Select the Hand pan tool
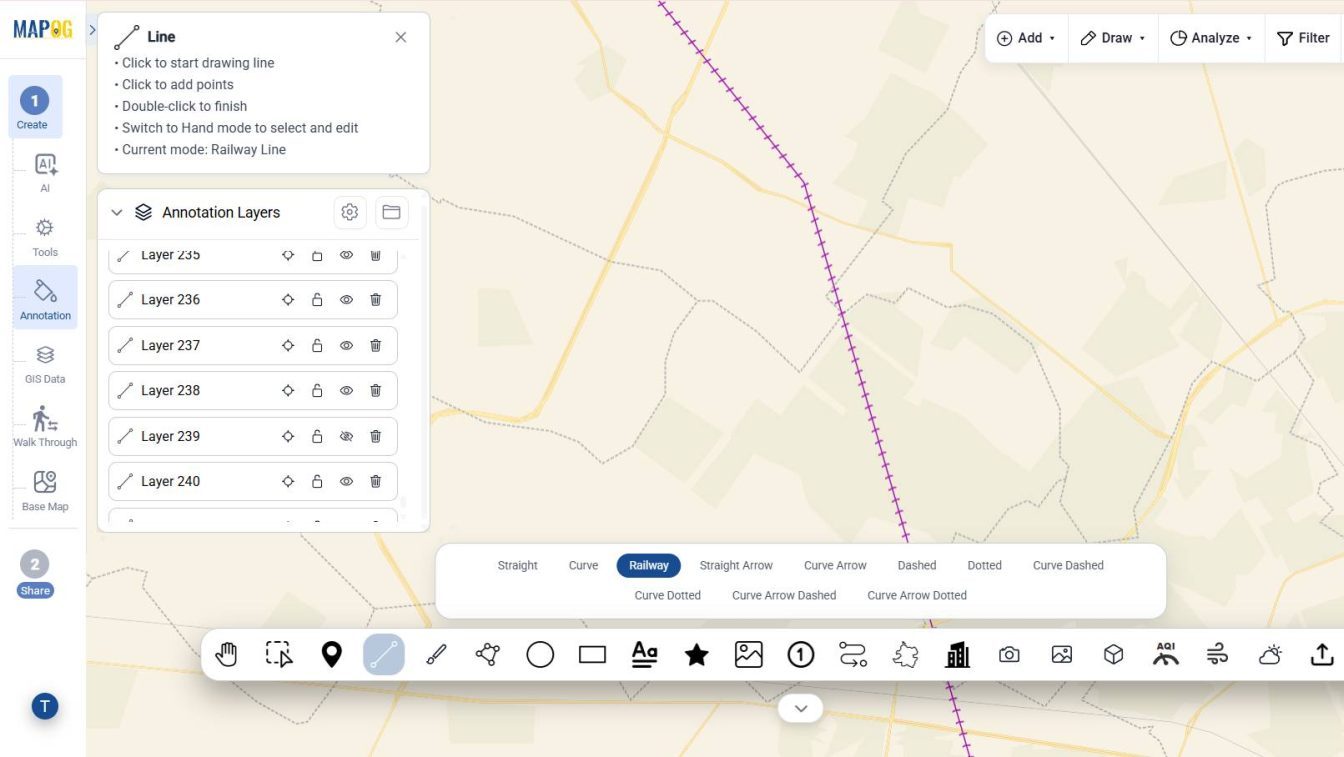The width and height of the screenshot is (1344, 757). tap(227, 655)
